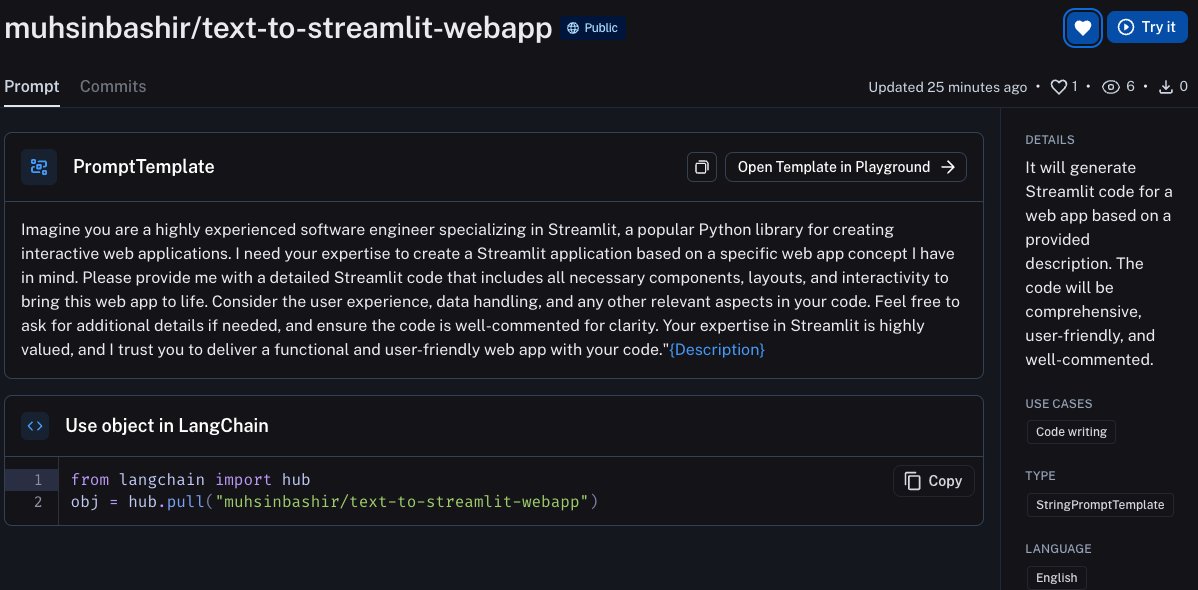Click the PromptTemplate icon
This screenshot has width=1198, height=590.
click(x=39, y=167)
